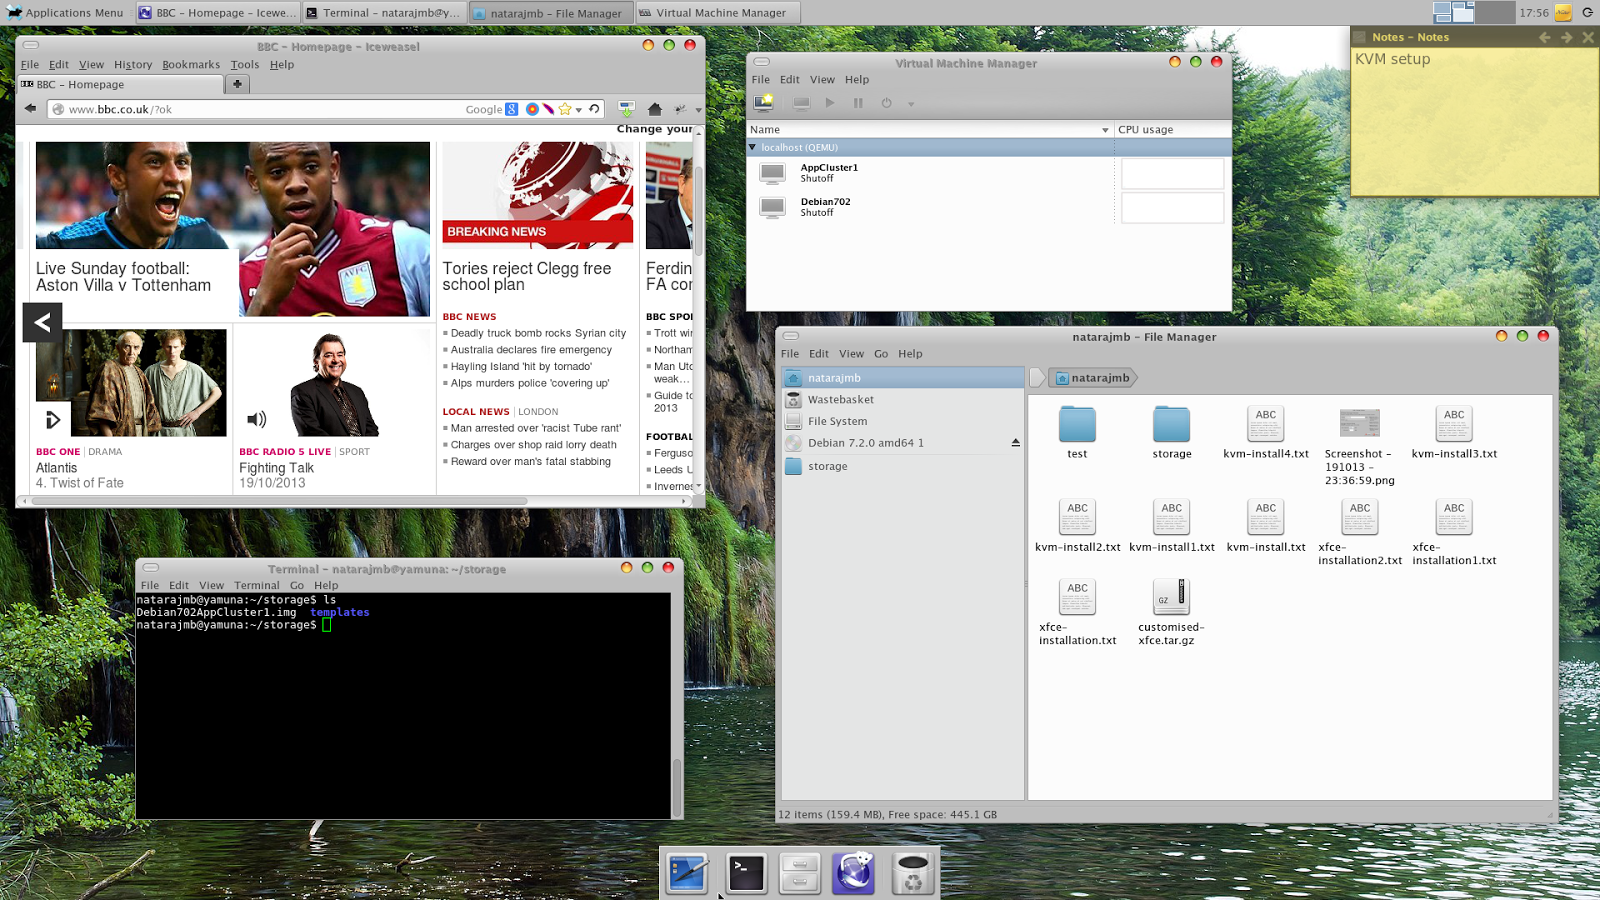
Task: Click the logout action icon in the panel
Action: (1587, 13)
